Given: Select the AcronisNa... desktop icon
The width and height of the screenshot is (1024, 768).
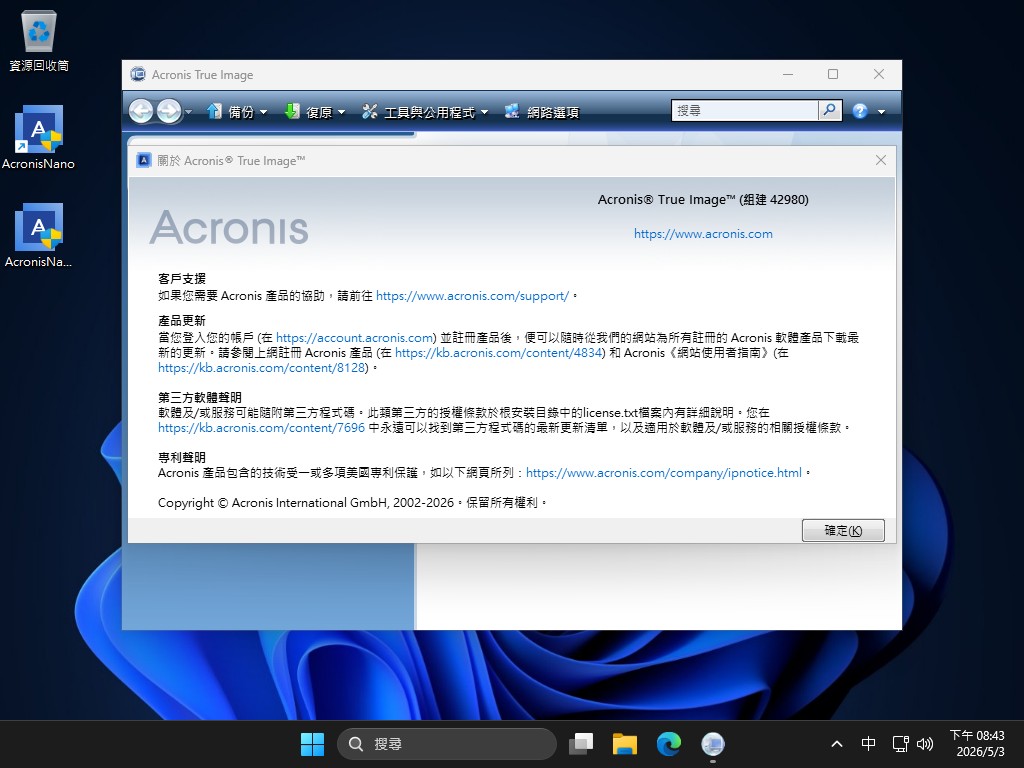Looking at the screenshot, I should coord(39,236).
